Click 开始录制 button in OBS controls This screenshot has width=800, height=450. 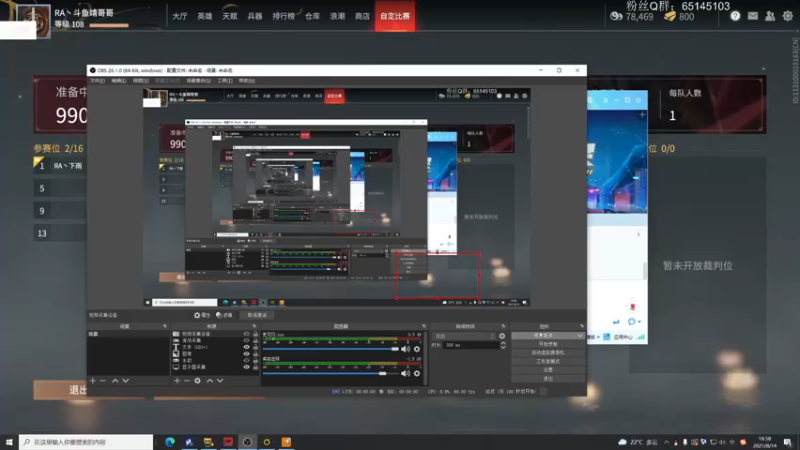coord(548,344)
